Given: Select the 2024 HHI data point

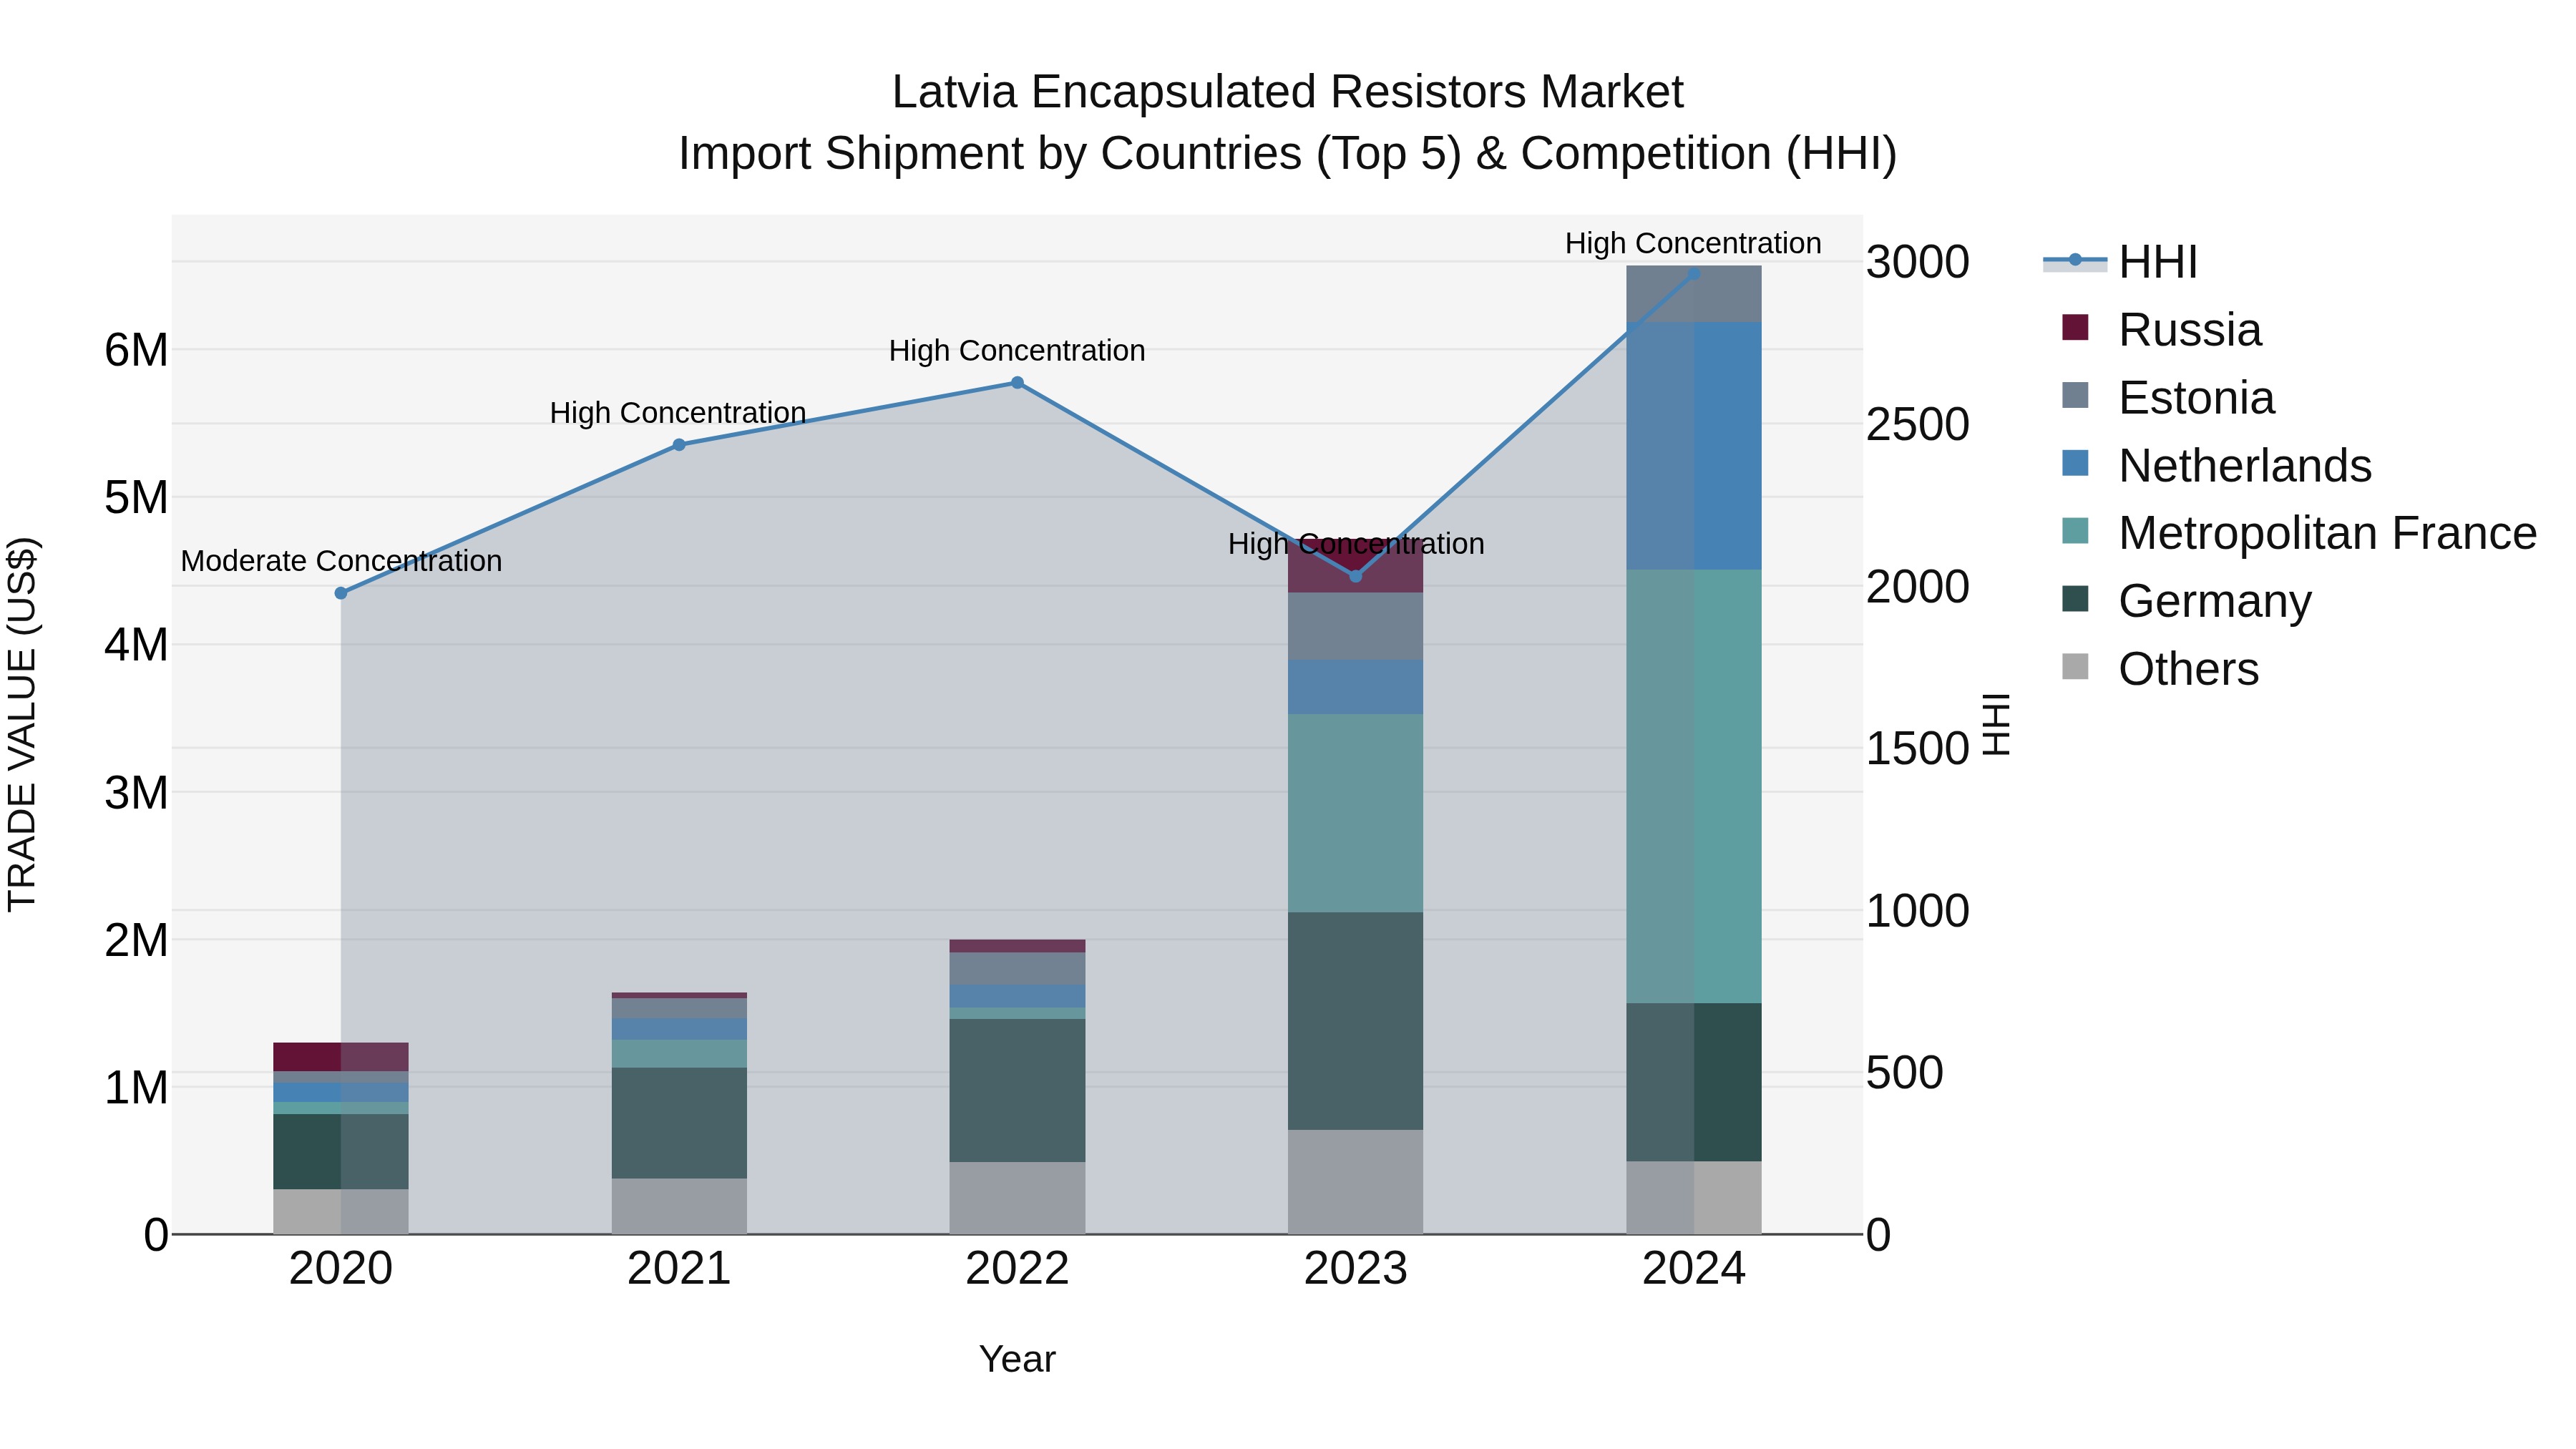Looking at the screenshot, I should click(x=1694, y=273).
